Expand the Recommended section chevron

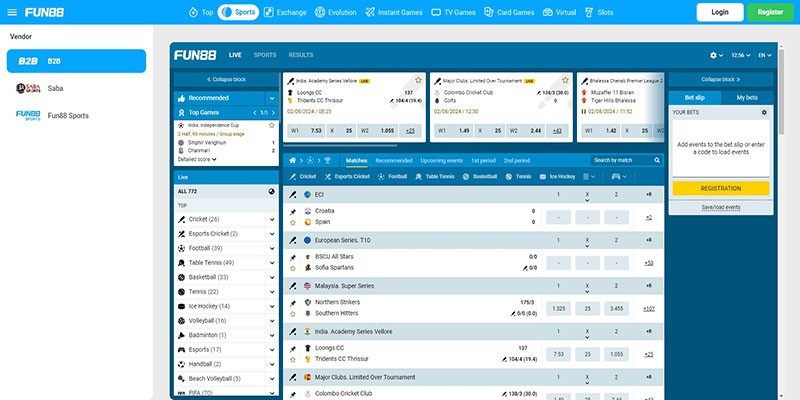(272, 98)
